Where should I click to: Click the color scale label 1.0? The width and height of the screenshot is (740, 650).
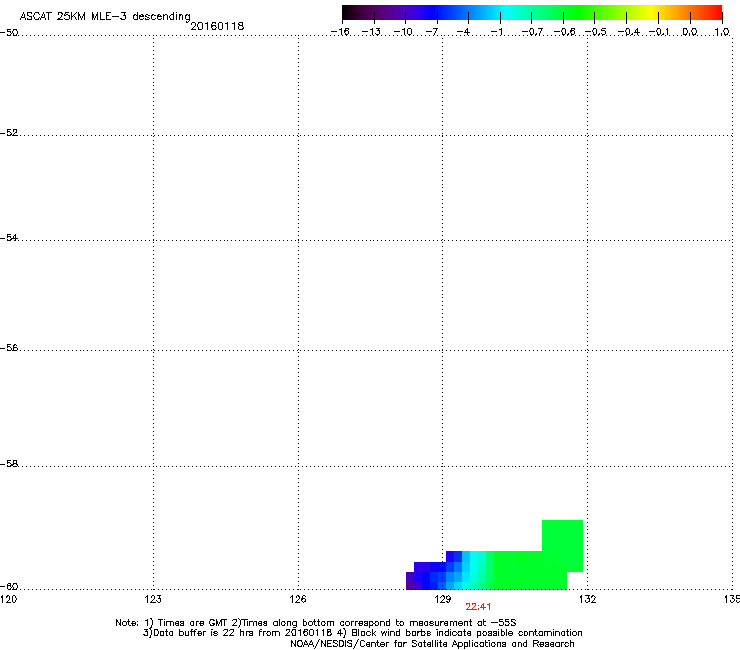click(x=722, y=32)
